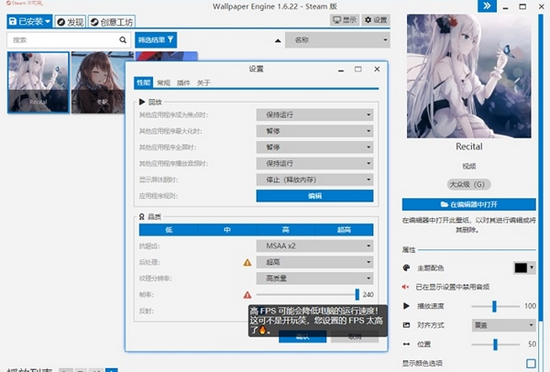Click the 大众级 (G) rating tag
The image size is (550, 372).
click(x=469, y=184)
